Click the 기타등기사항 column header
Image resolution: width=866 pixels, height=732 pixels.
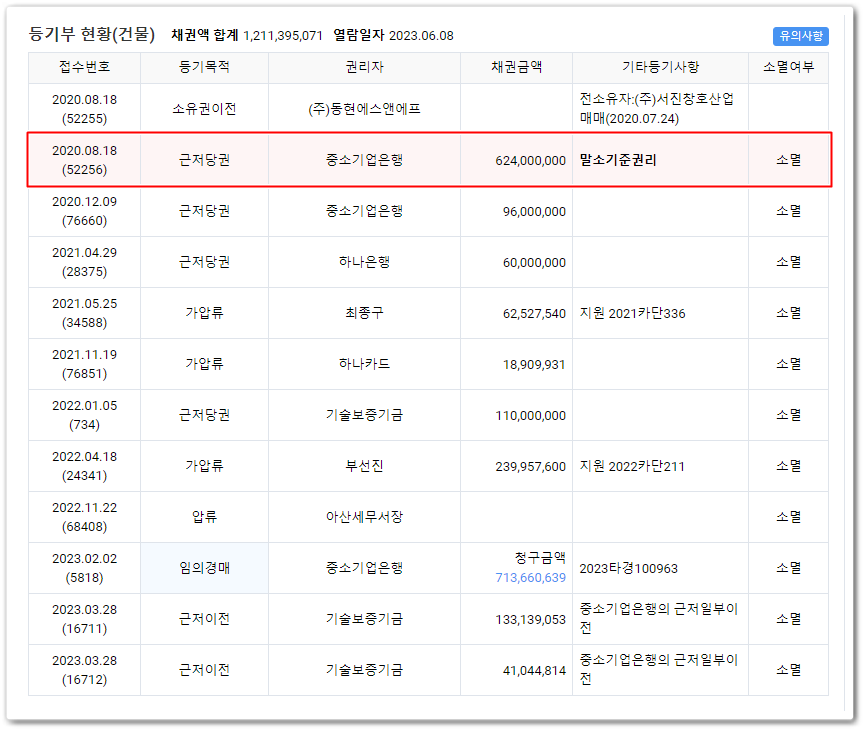(x=661, y=67)
